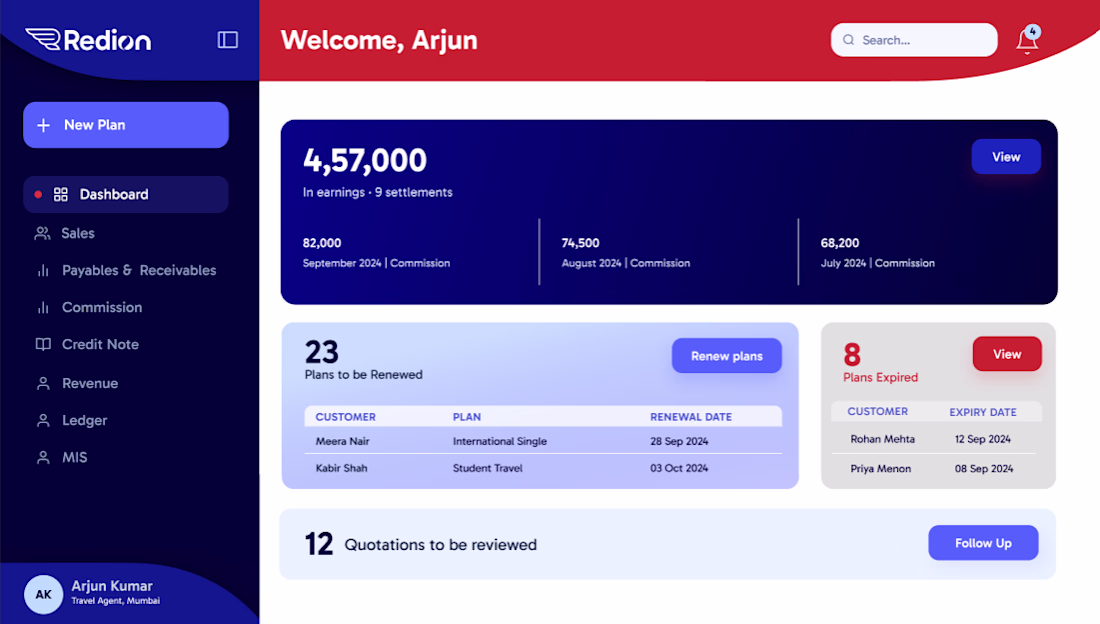Click the September 2024 commission figure 82,000

point(322,243)
